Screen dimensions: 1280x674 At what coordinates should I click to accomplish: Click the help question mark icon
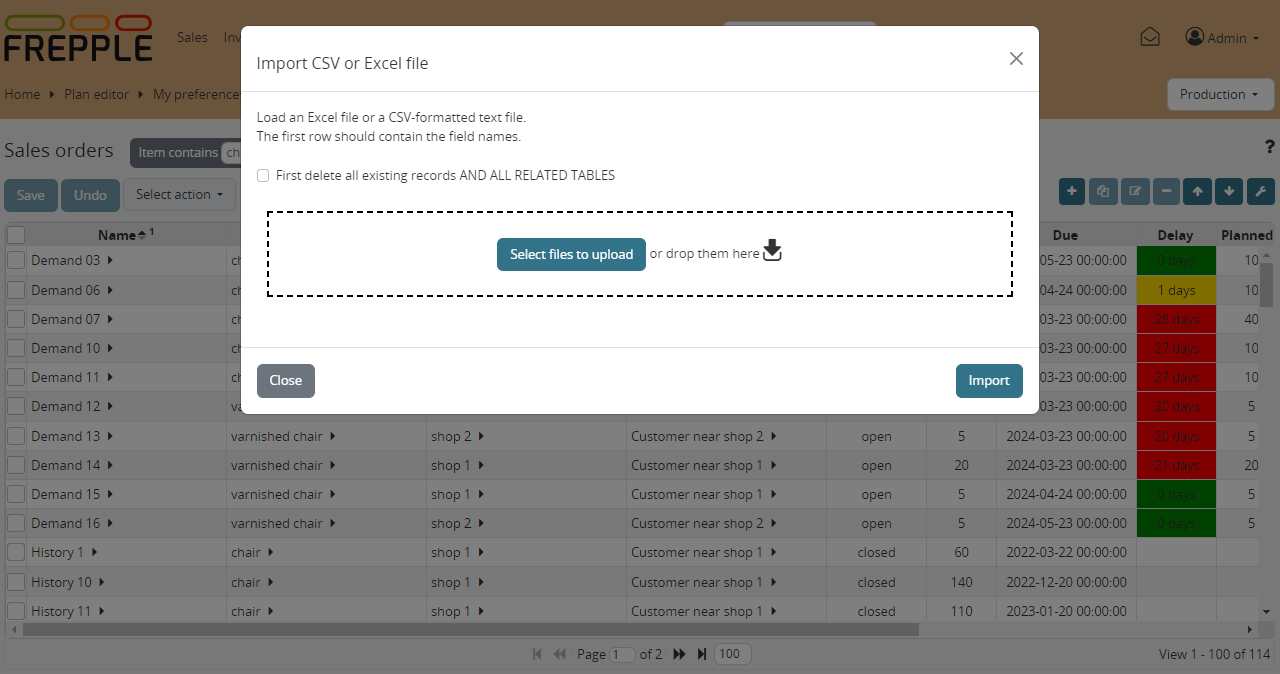point(1269,146)
